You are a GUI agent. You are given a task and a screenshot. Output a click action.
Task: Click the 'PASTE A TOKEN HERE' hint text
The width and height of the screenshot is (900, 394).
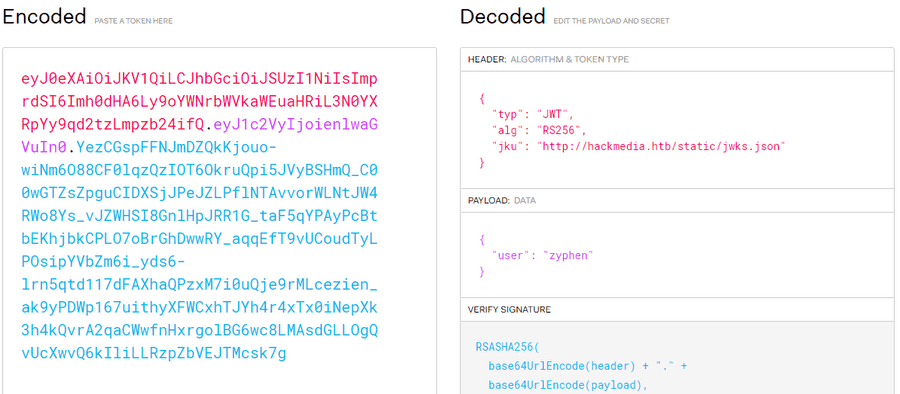click(x=133, y=21)
